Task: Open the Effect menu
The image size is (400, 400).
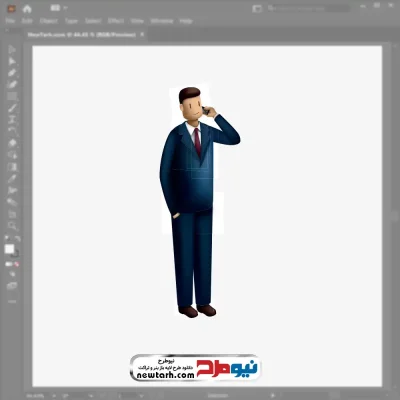Action: pos(116,21)
